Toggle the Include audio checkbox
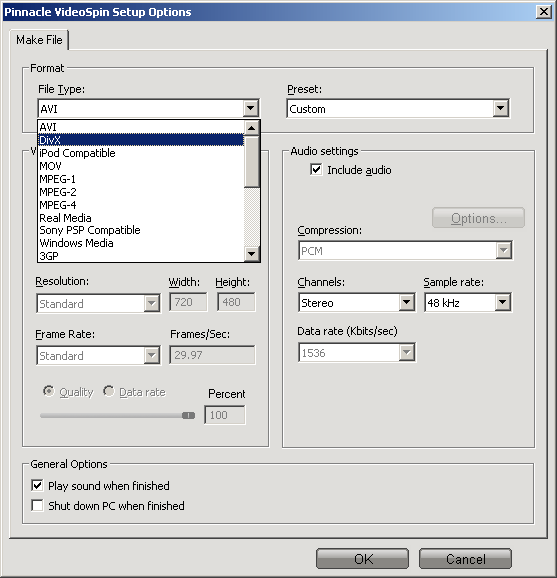The image size is (557, 578). 316,170
